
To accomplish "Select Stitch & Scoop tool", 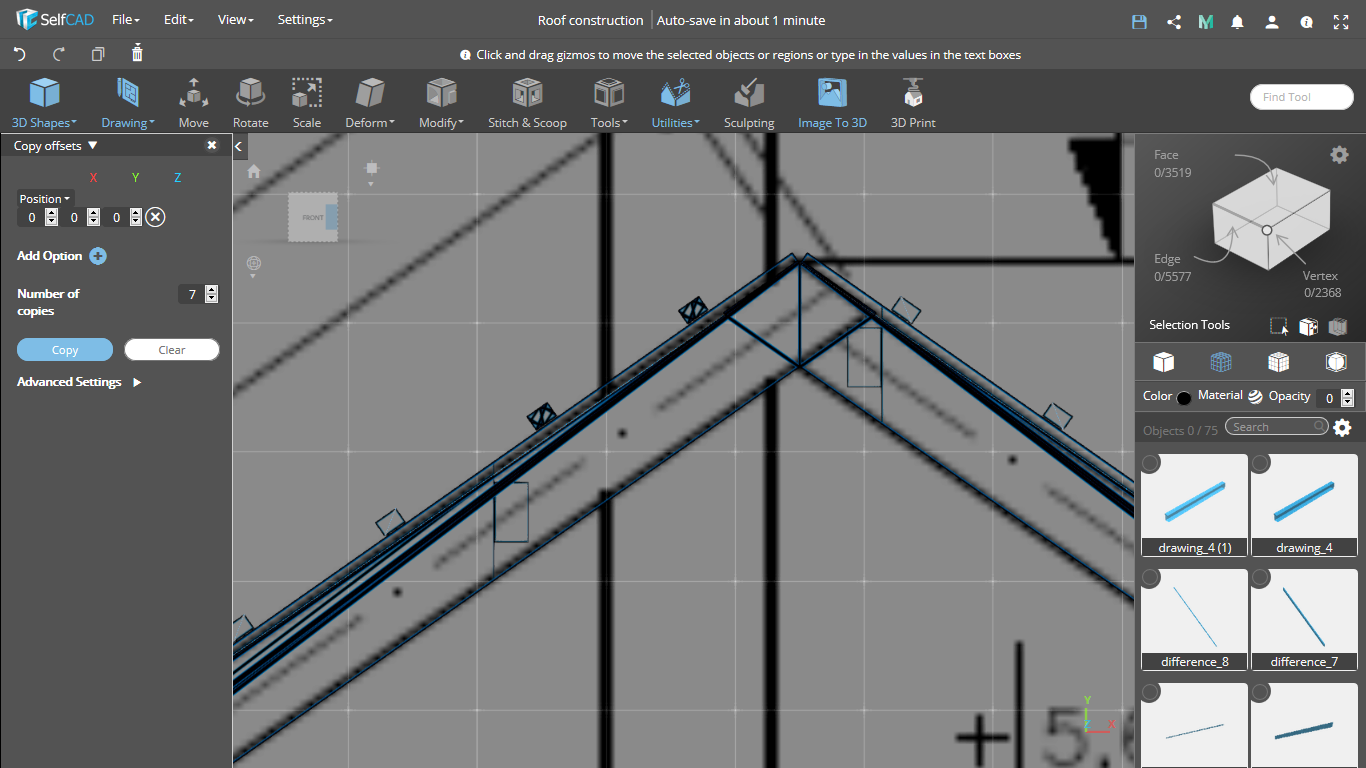I will 527,104.
